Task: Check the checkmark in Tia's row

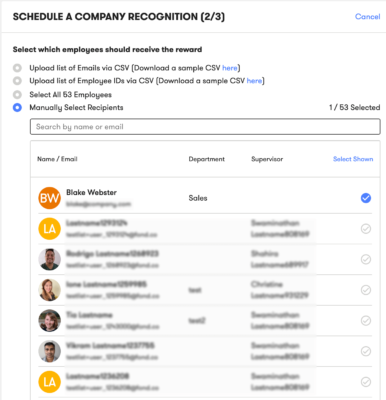Action: [x=366, y=321]
